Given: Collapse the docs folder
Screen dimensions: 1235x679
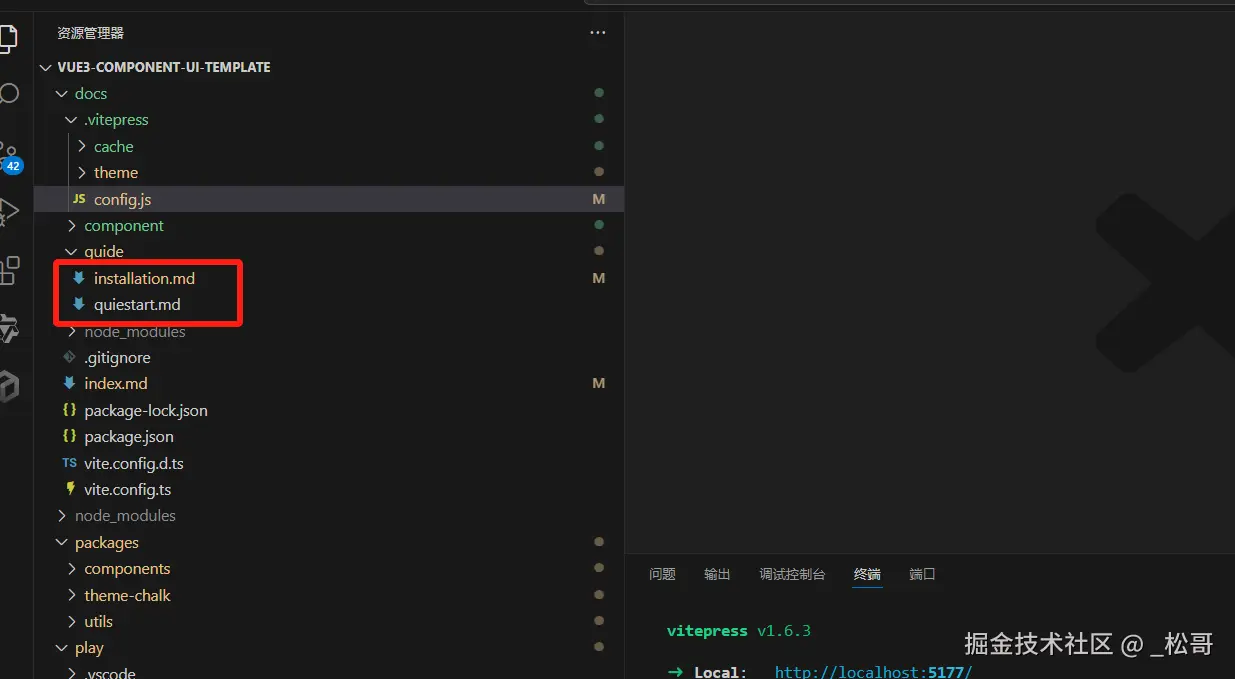Looking at the screenshot, I should (x=63, y=93).
